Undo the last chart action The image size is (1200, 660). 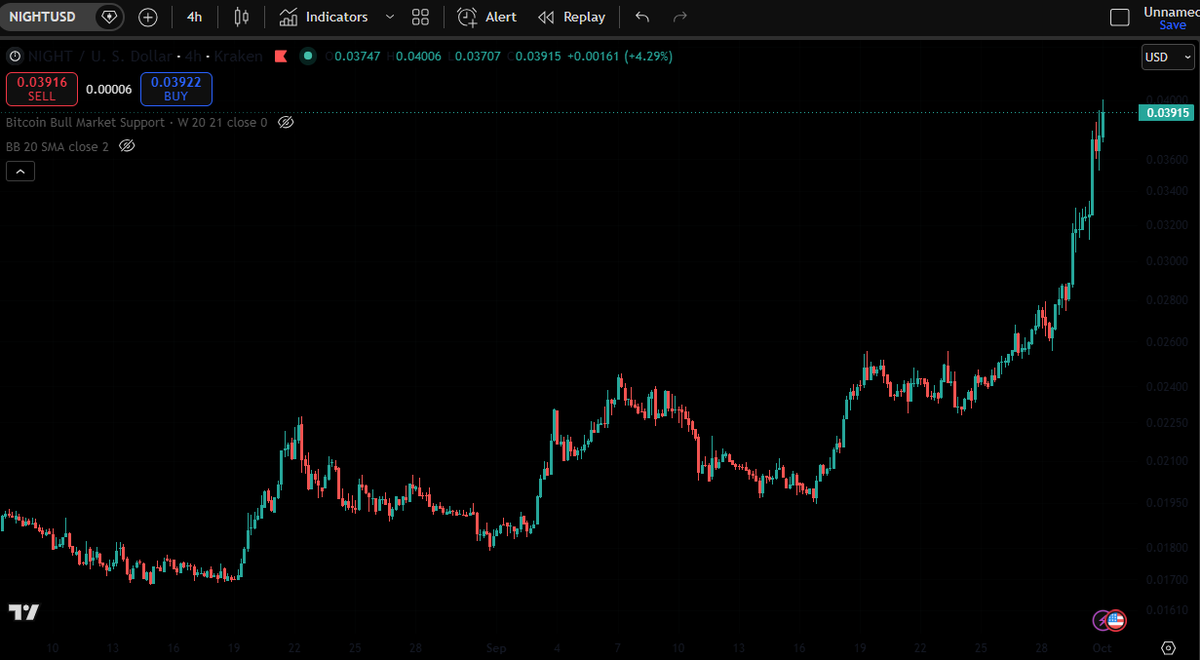tap(642, 17)
